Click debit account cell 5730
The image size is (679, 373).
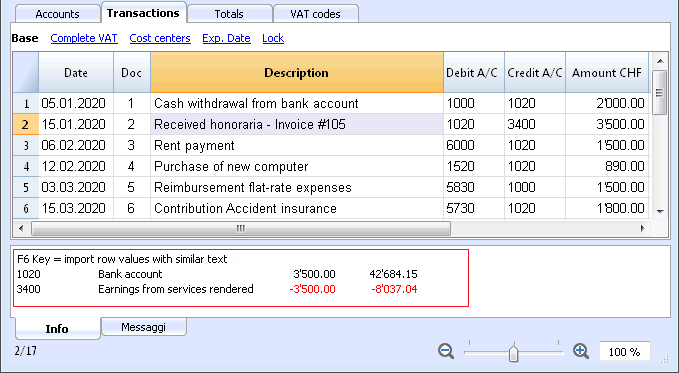click(x=474, y=208)
